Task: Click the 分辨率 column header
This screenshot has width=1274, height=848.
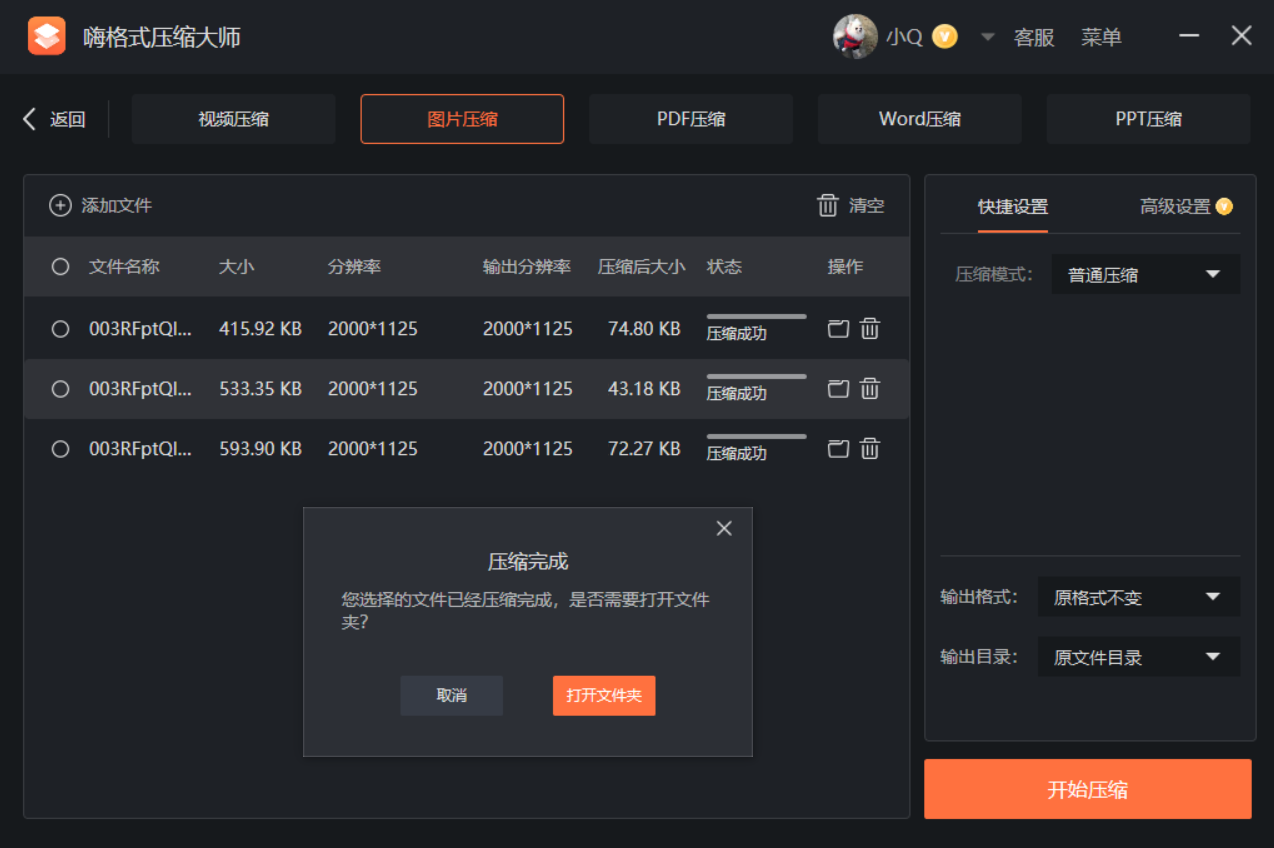Action: pyautogui.click(x=354, y=267)
